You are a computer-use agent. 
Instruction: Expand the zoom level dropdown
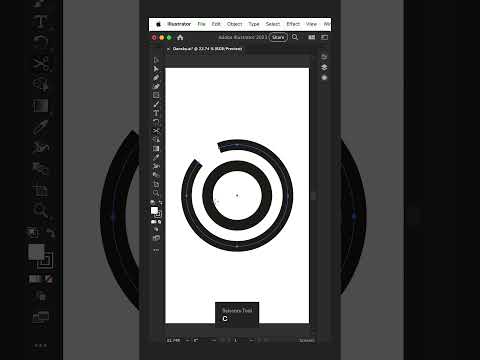pos(188,340)
